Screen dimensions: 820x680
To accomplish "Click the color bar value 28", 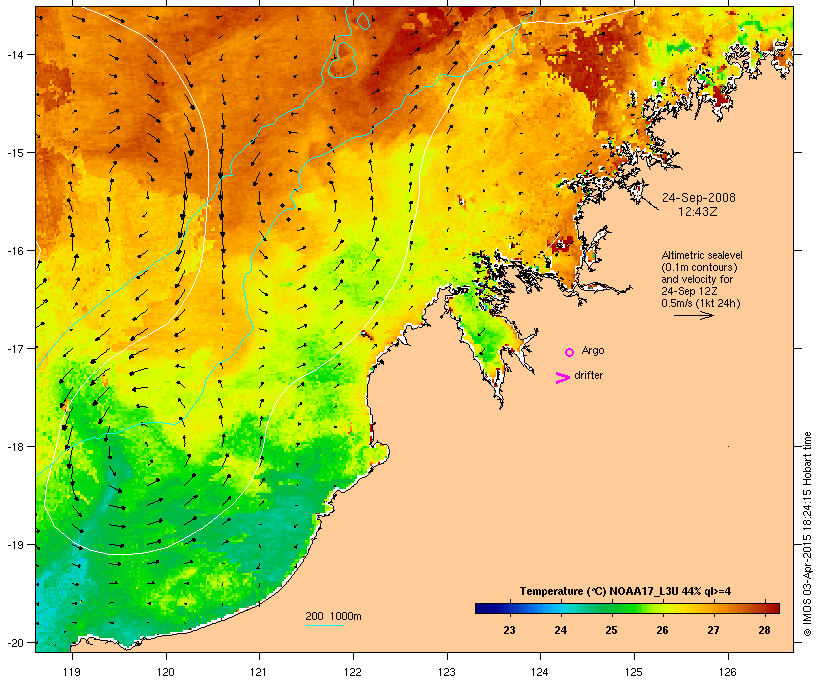I will tap(765, 630).
